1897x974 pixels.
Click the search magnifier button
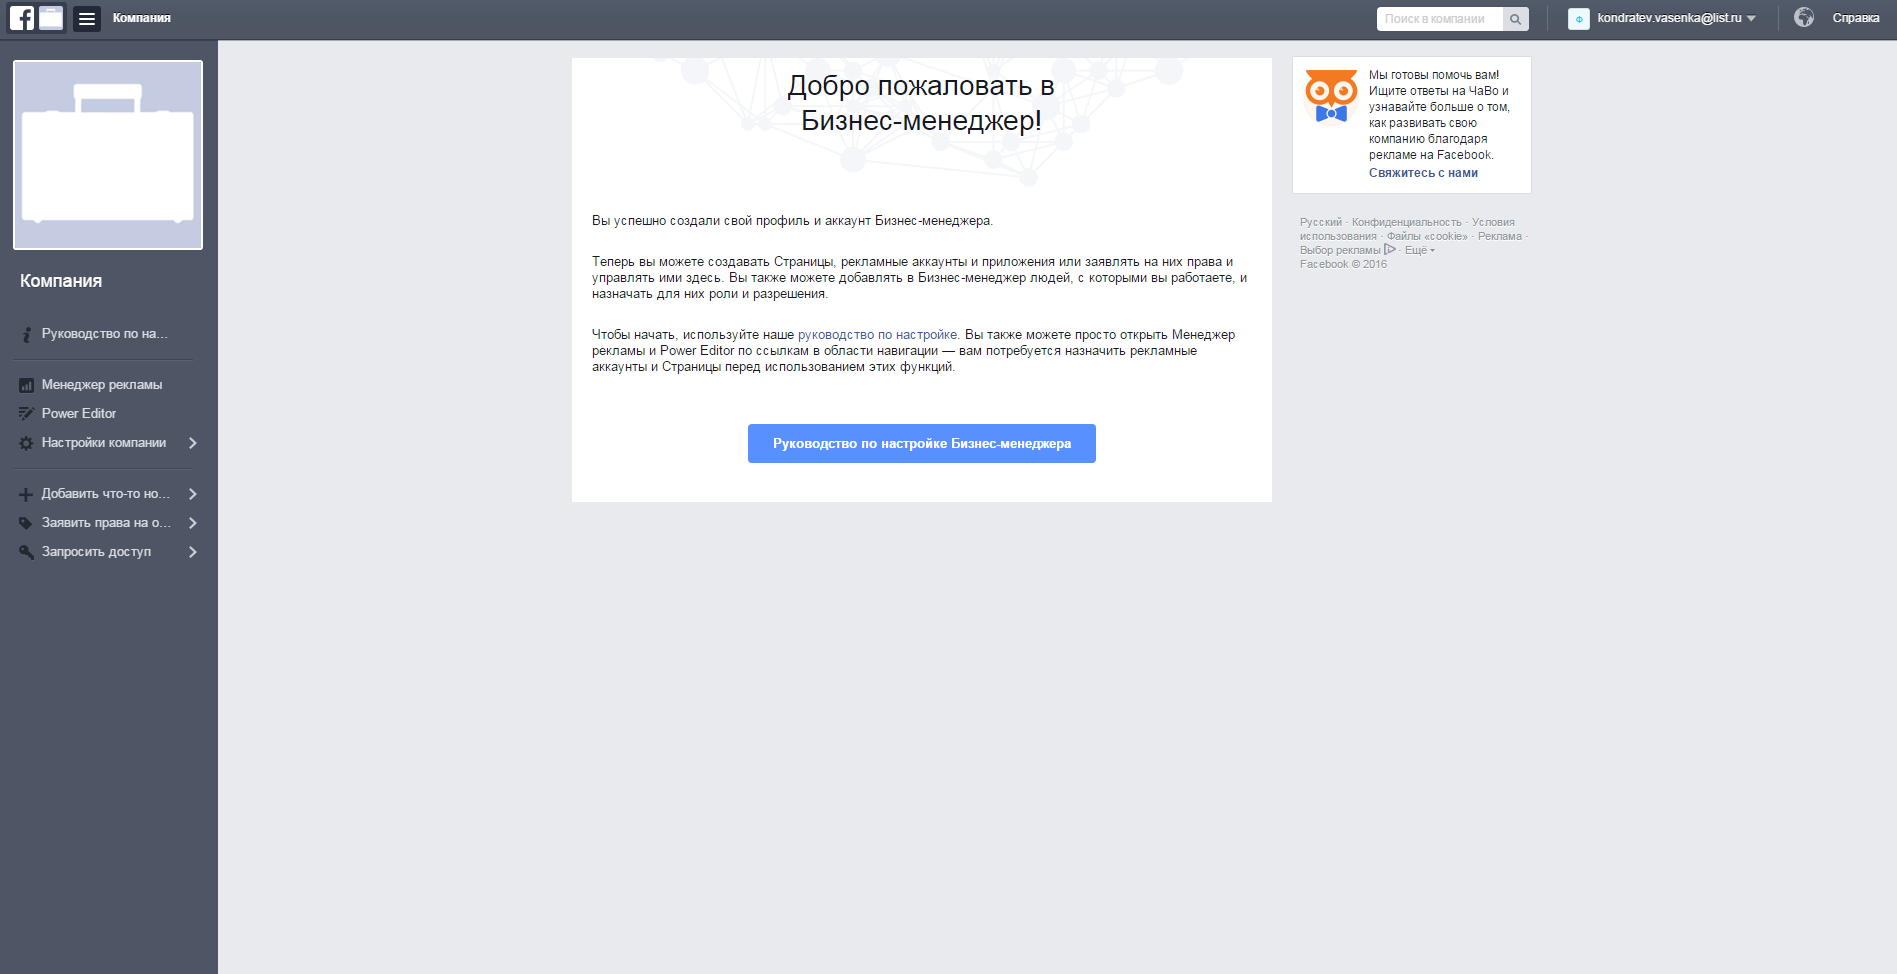1516,19
